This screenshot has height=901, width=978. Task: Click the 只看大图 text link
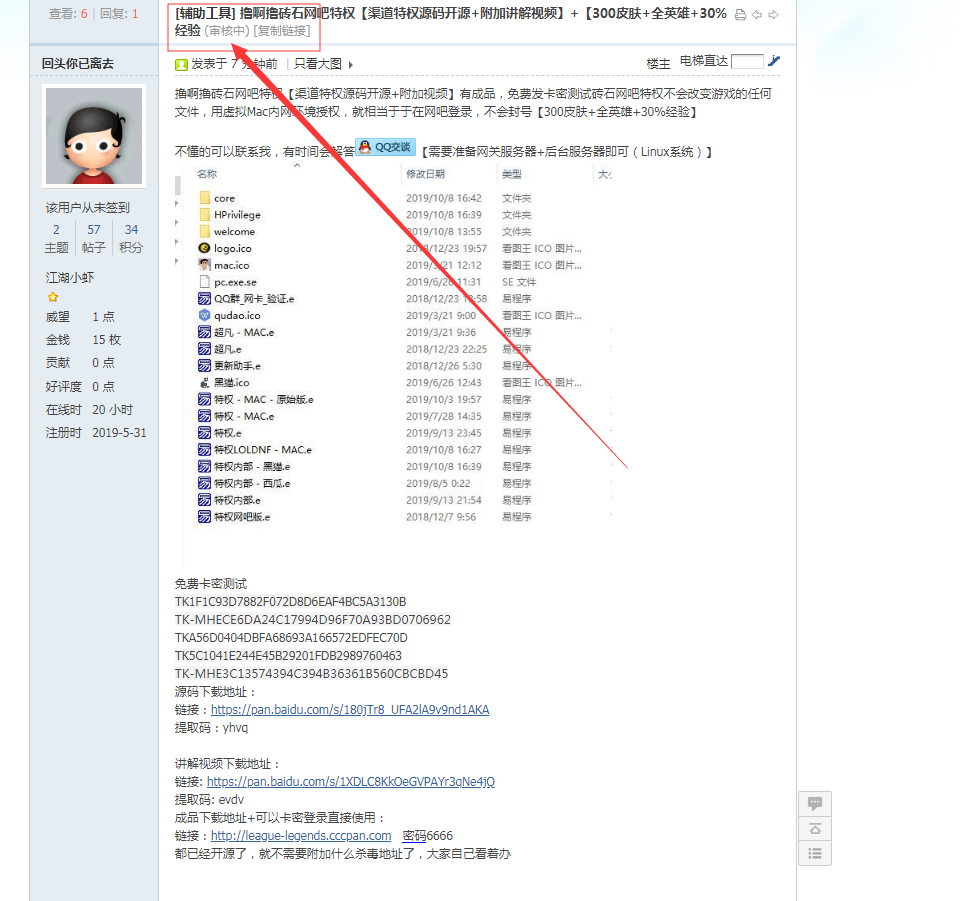318,64
